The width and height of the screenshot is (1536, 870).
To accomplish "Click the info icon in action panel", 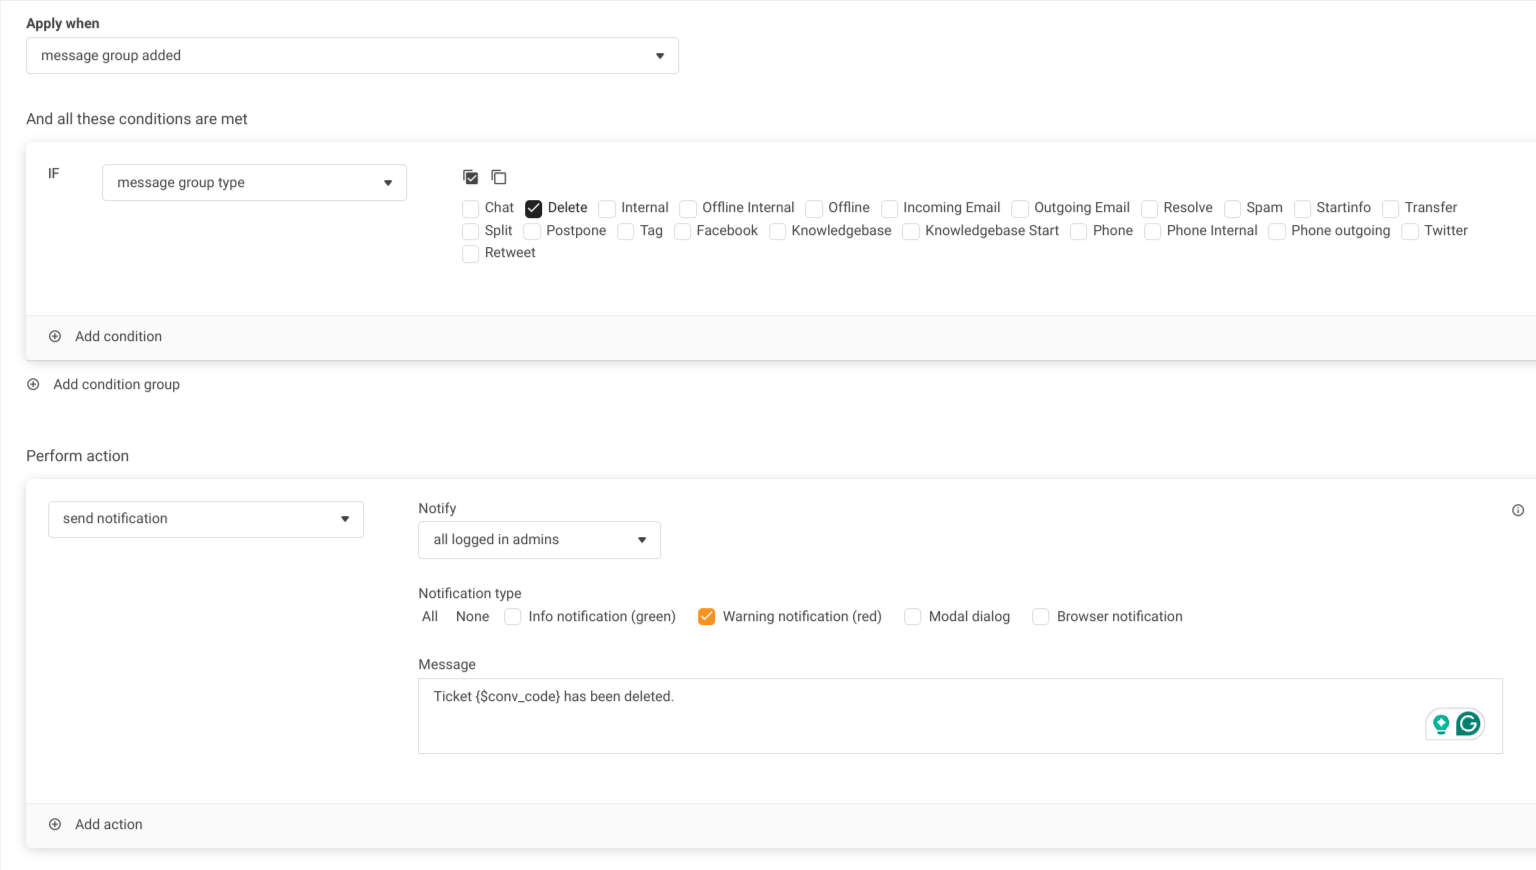I will 1517,511.
